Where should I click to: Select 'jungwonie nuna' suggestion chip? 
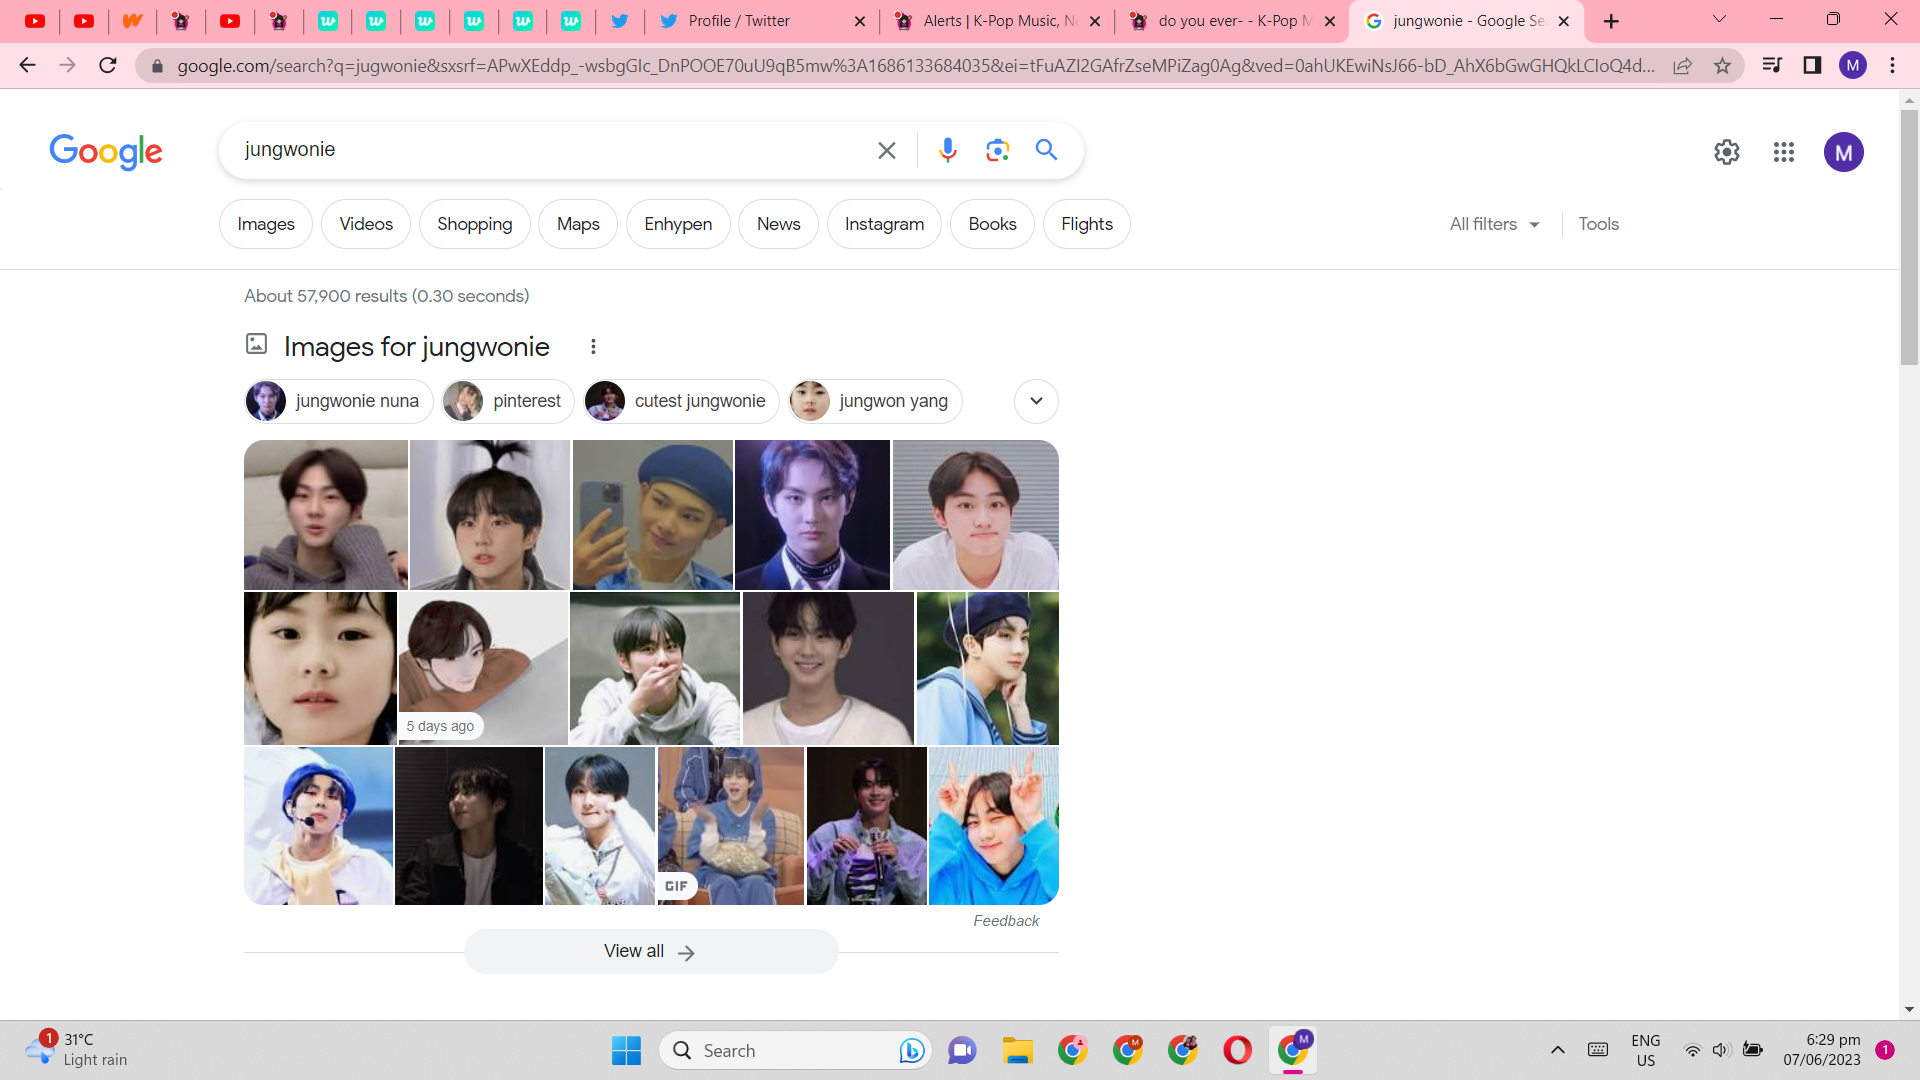tap(339, 401)
